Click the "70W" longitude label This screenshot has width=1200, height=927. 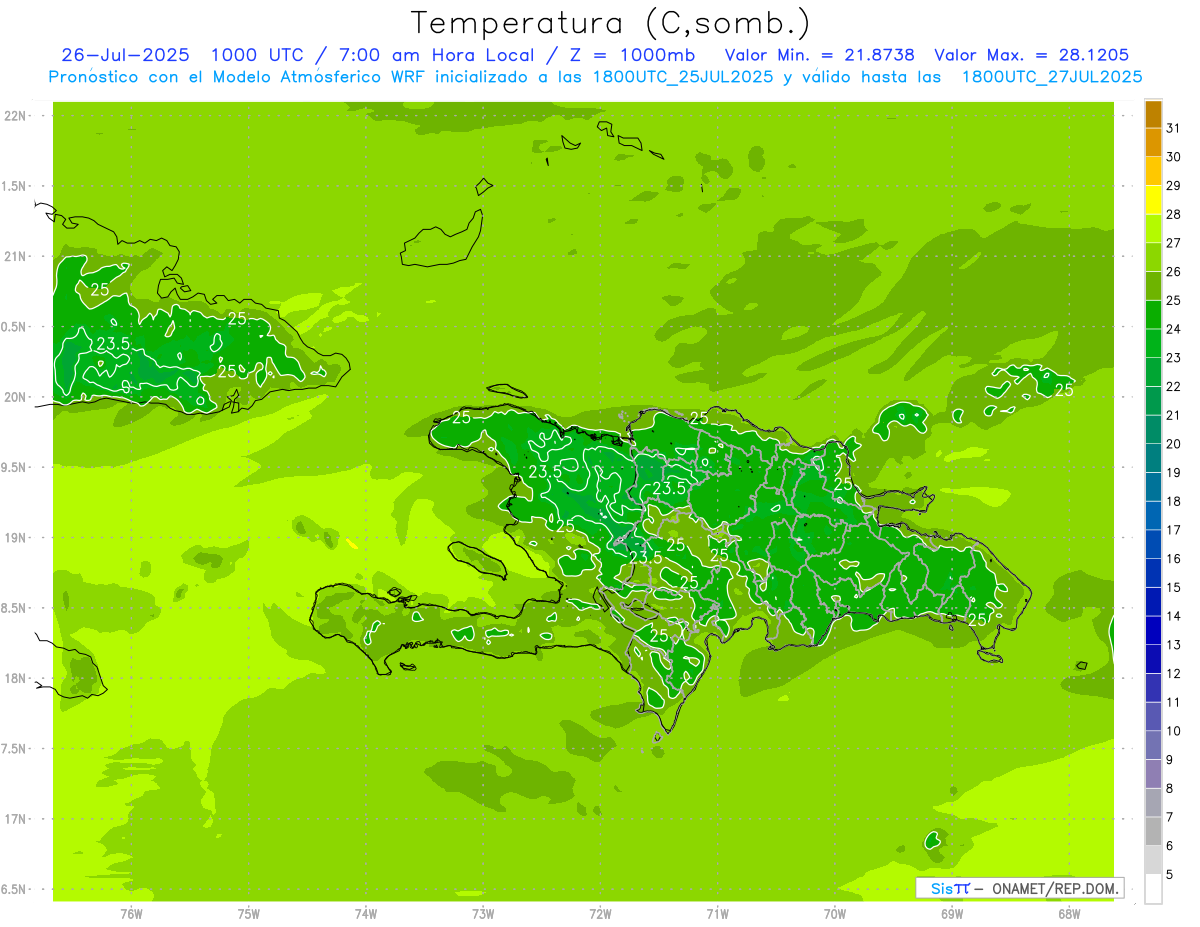[835, 914]
